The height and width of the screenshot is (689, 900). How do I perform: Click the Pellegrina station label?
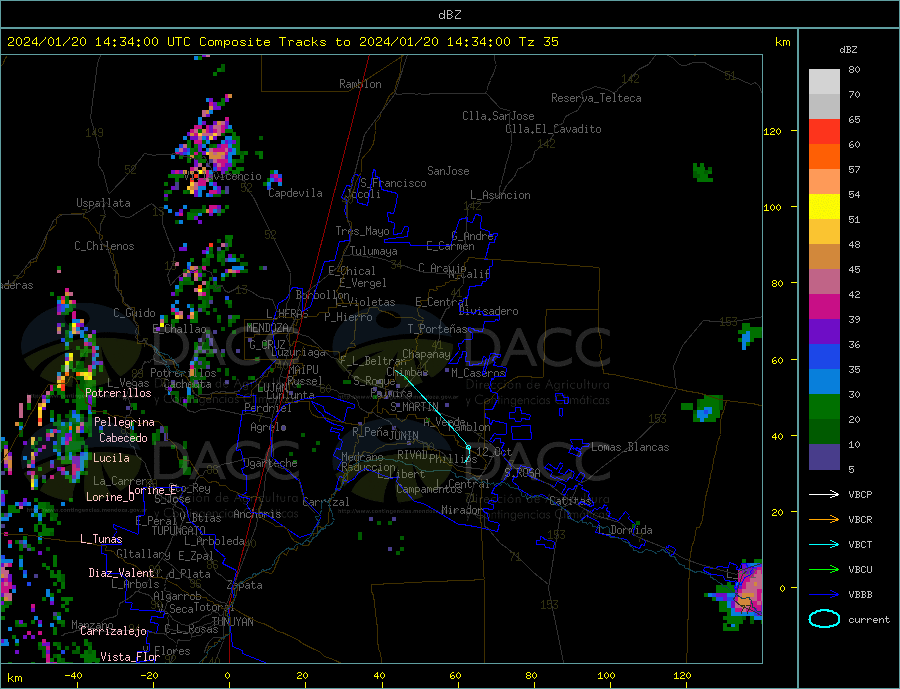coord(124,423)
